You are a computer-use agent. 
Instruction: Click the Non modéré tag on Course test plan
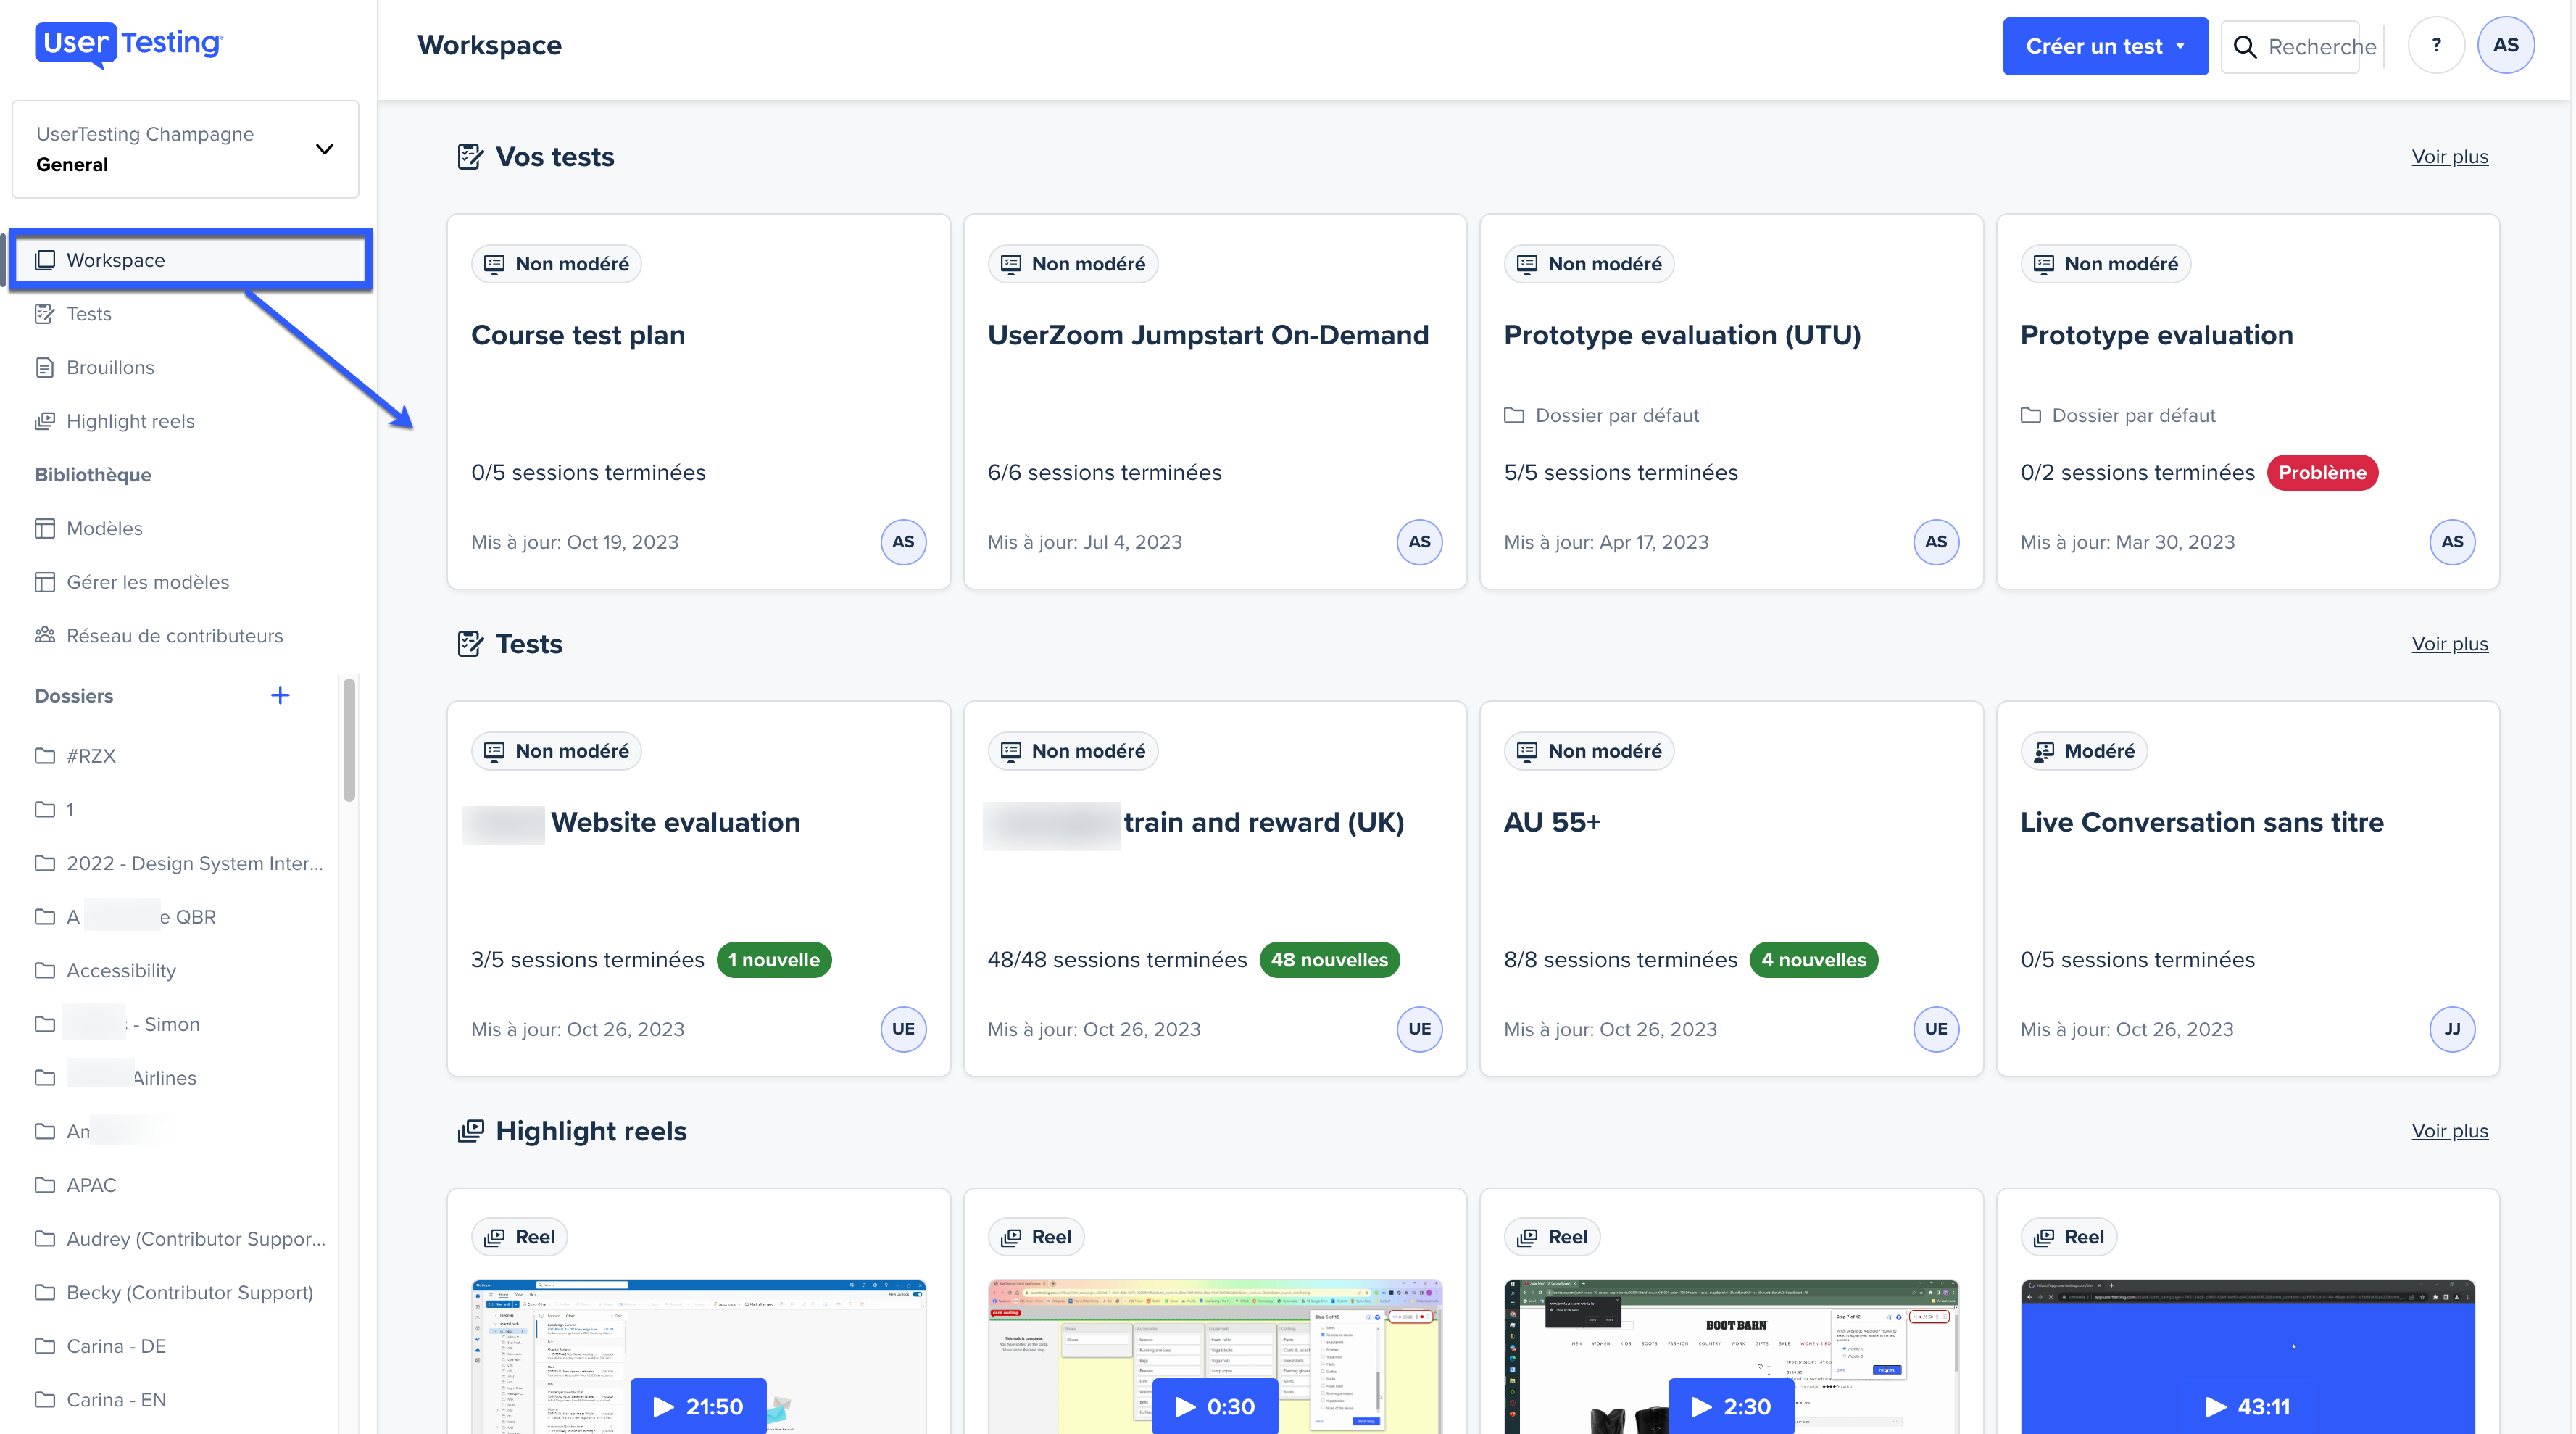tap(556, 264)
